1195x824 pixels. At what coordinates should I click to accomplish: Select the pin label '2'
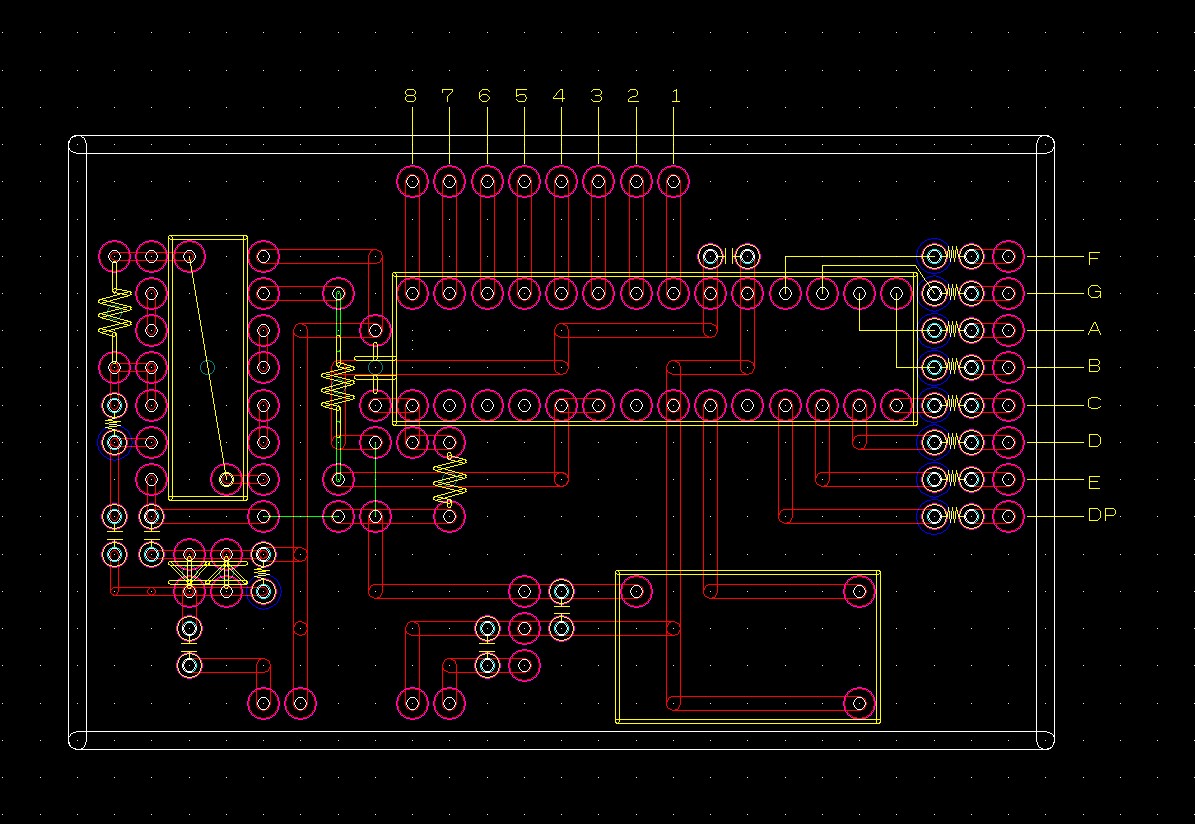tap(633, 96)
